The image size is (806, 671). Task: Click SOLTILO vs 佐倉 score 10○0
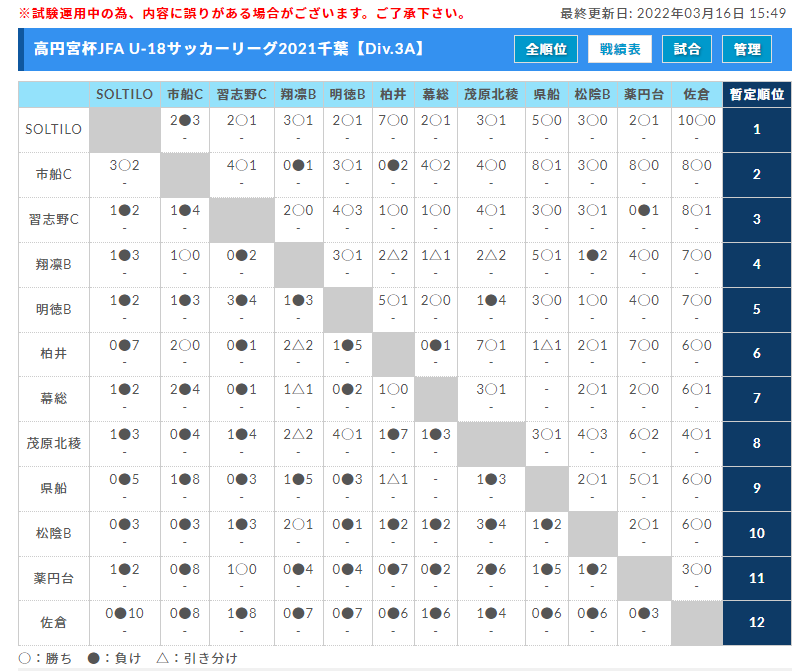(697, 120)
